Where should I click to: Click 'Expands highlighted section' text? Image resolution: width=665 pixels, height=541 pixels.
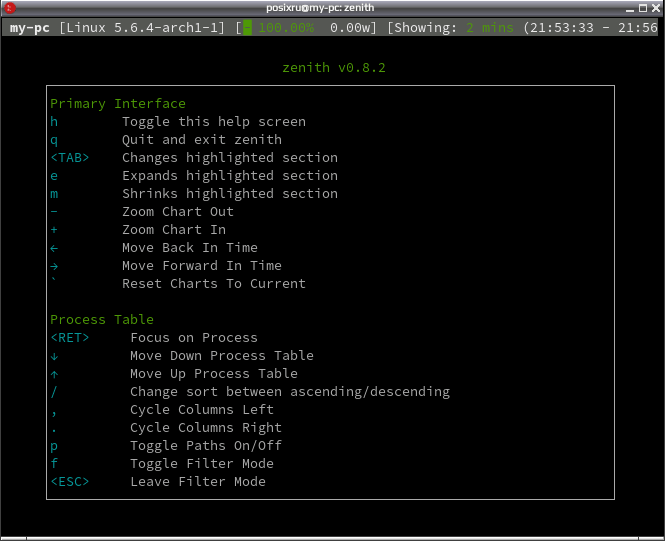click(x=230, y=176)
